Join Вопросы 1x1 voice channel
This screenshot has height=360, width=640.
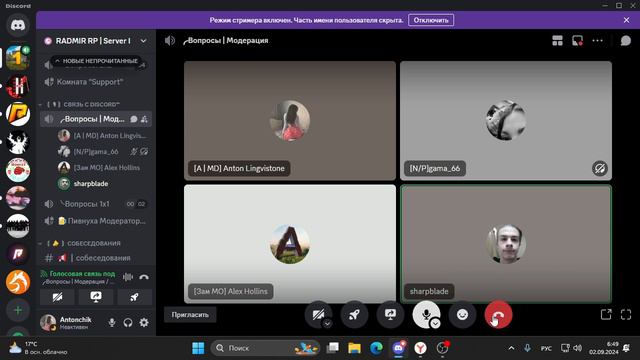click(96, 204)
